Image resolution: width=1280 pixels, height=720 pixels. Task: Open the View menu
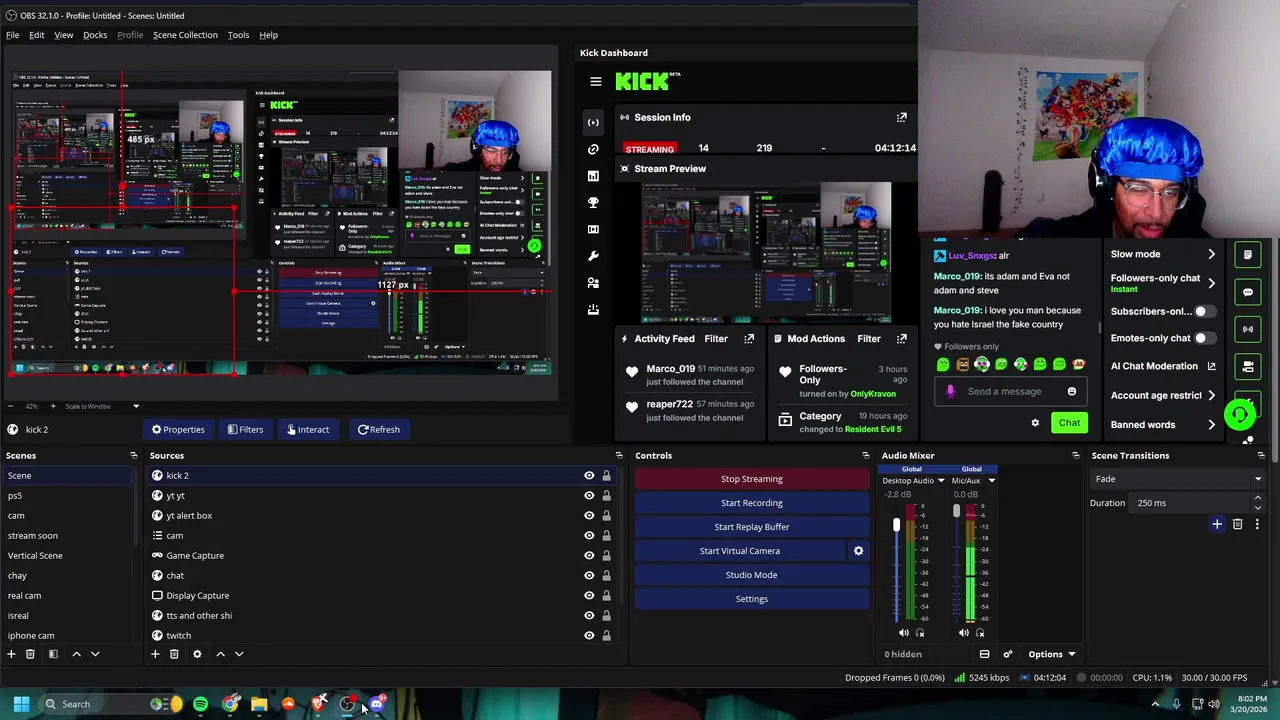[63, 35]
